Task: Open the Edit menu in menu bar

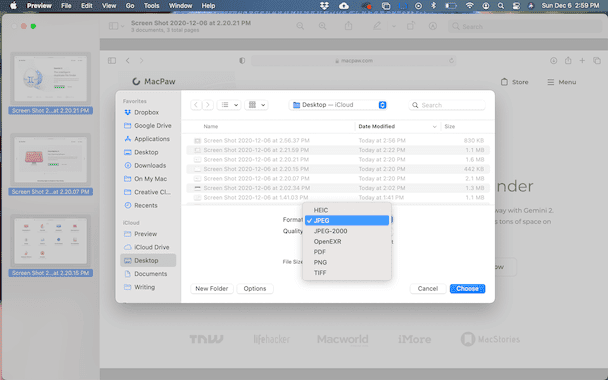Action: [87, 5]
